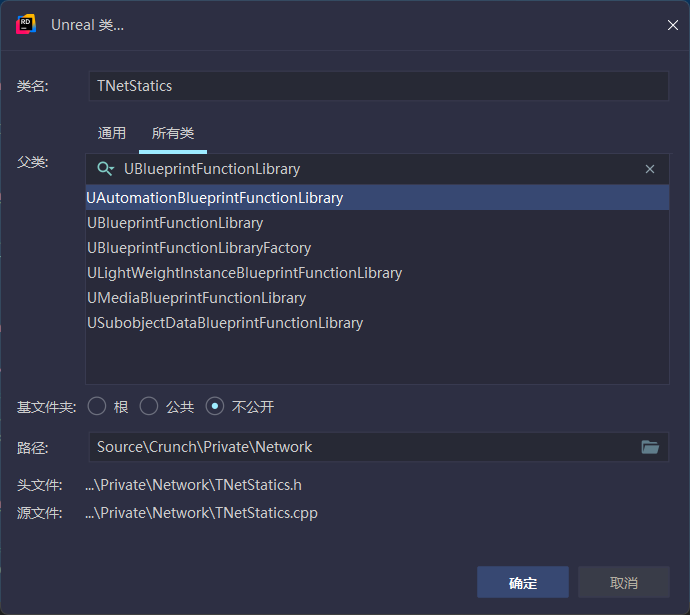Select UAutomationBlueprintFunctionLibrary in the list
690x615 pixels.
(x=378, y=198)
